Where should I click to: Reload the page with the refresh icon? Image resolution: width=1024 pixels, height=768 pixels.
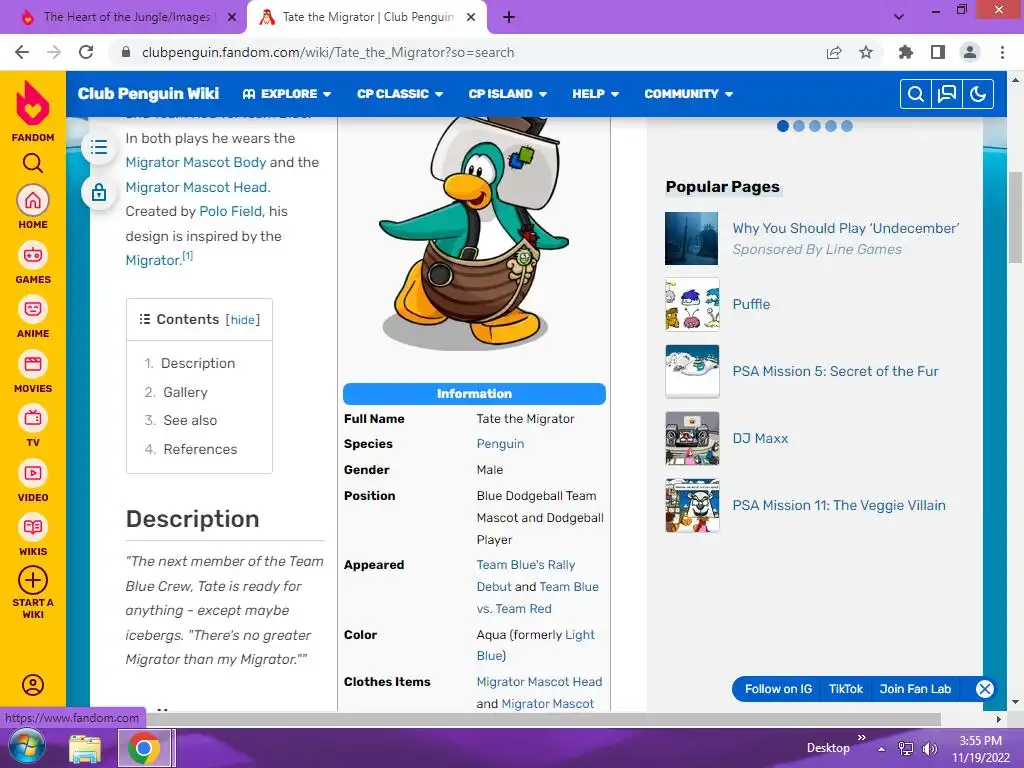pyautogui.click(x=86, y=52)
